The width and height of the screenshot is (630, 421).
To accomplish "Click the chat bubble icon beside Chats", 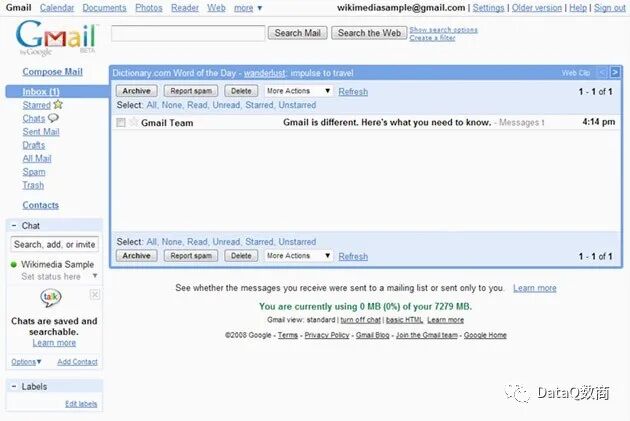I will click(53, 118).
